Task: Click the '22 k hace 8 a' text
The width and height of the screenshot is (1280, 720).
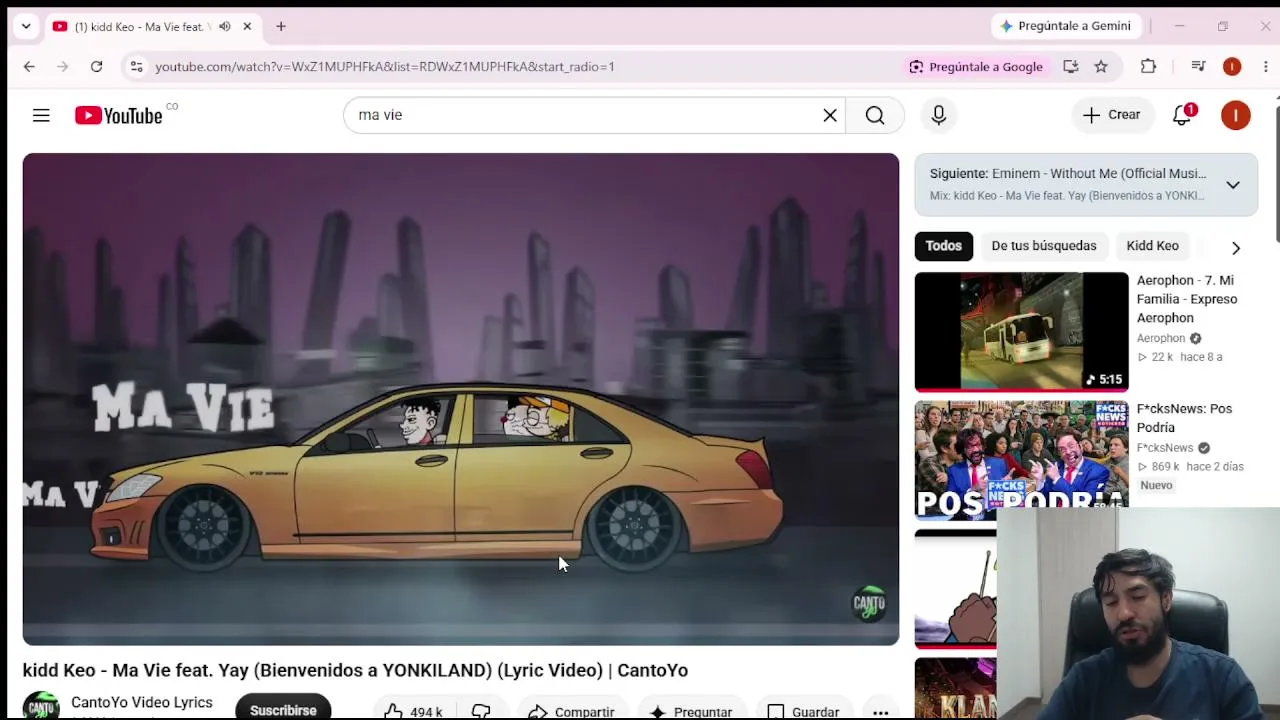Action: click(1179, 357)
